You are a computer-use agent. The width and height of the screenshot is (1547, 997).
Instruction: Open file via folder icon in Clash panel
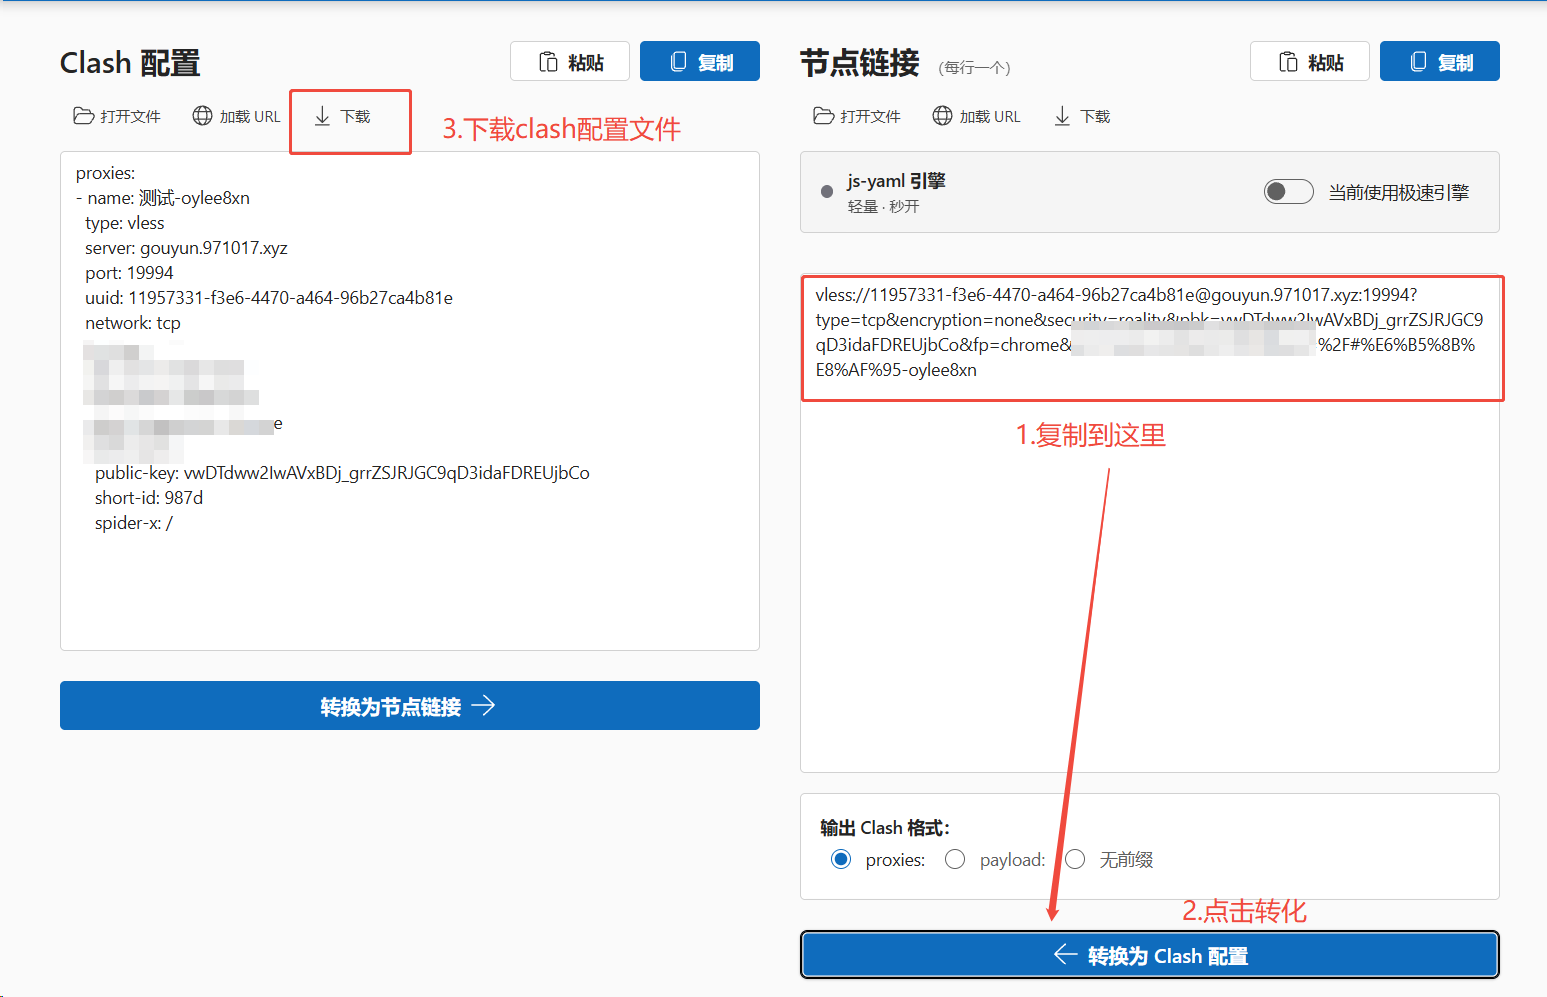[83, 117]
